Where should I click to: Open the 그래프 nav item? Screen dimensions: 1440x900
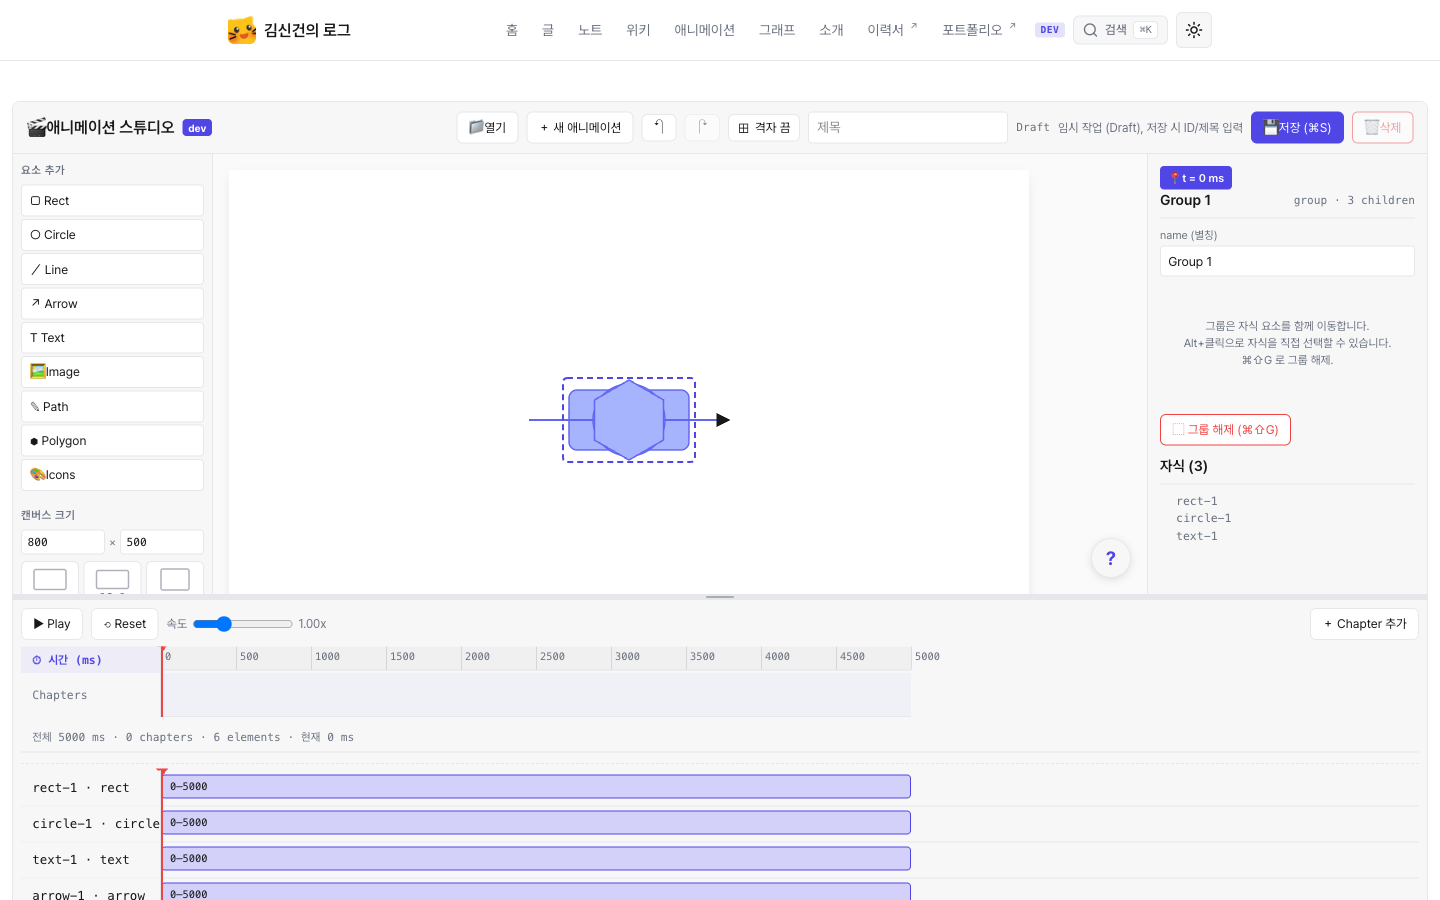[x=777, y=30]
